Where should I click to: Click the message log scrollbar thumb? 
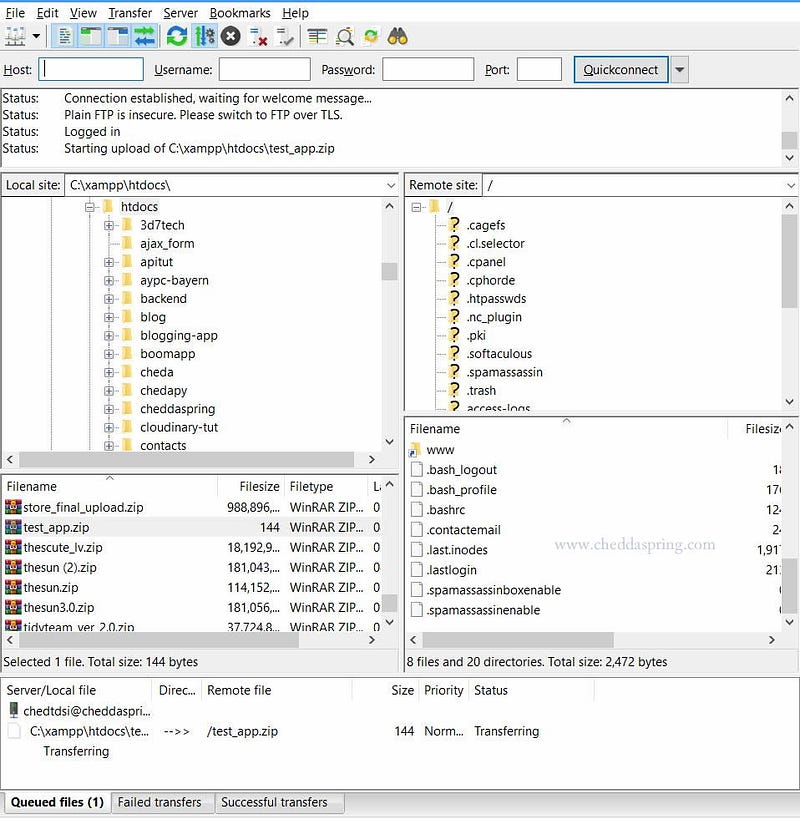[x=789, y=140]
